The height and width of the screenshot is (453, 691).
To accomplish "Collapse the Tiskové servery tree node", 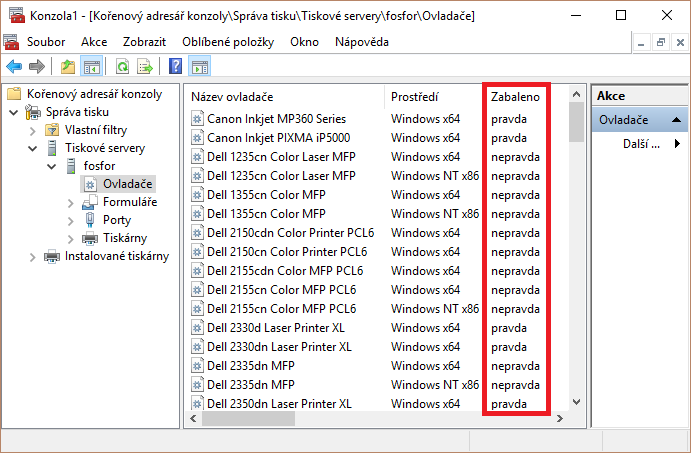I will [32, 148].
